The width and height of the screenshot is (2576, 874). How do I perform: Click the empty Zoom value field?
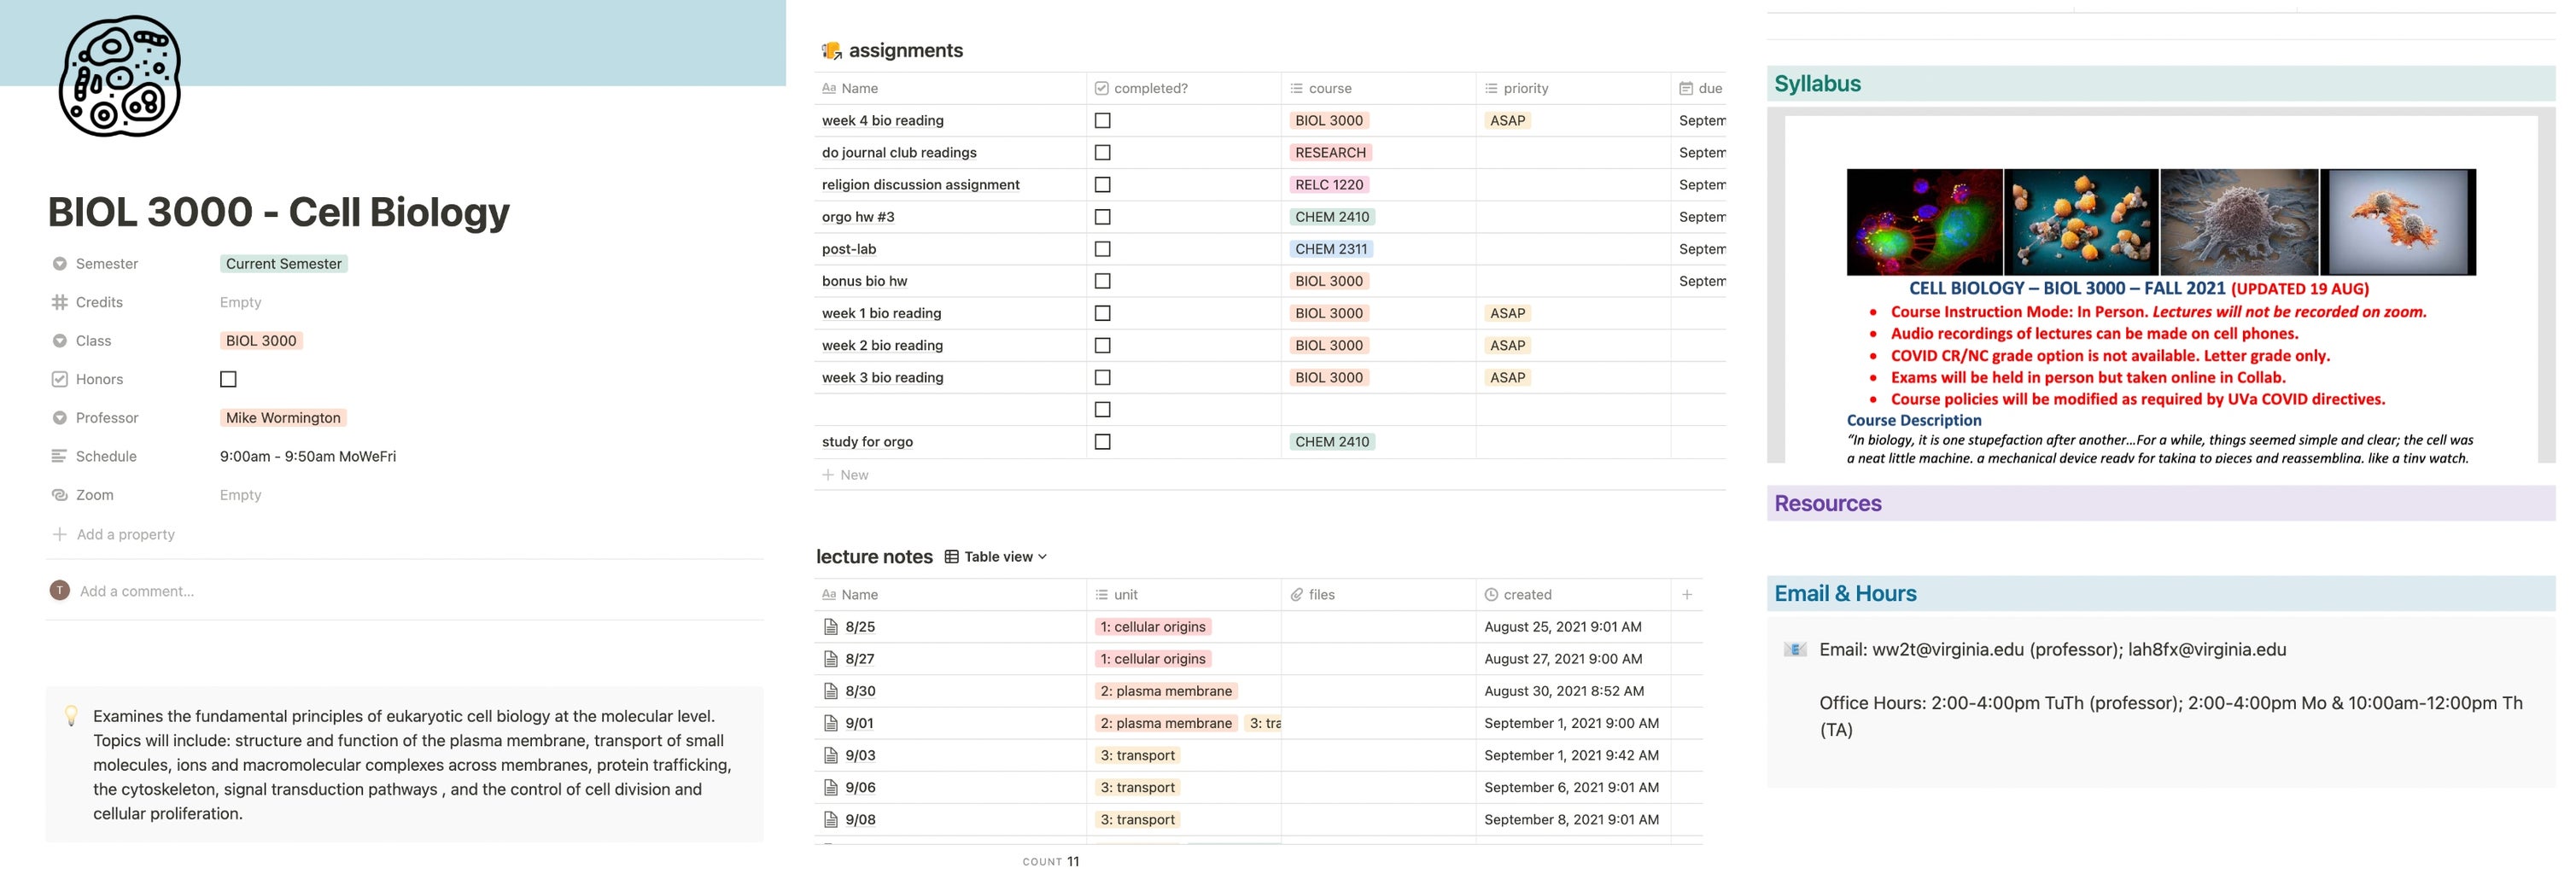point(240,495)
